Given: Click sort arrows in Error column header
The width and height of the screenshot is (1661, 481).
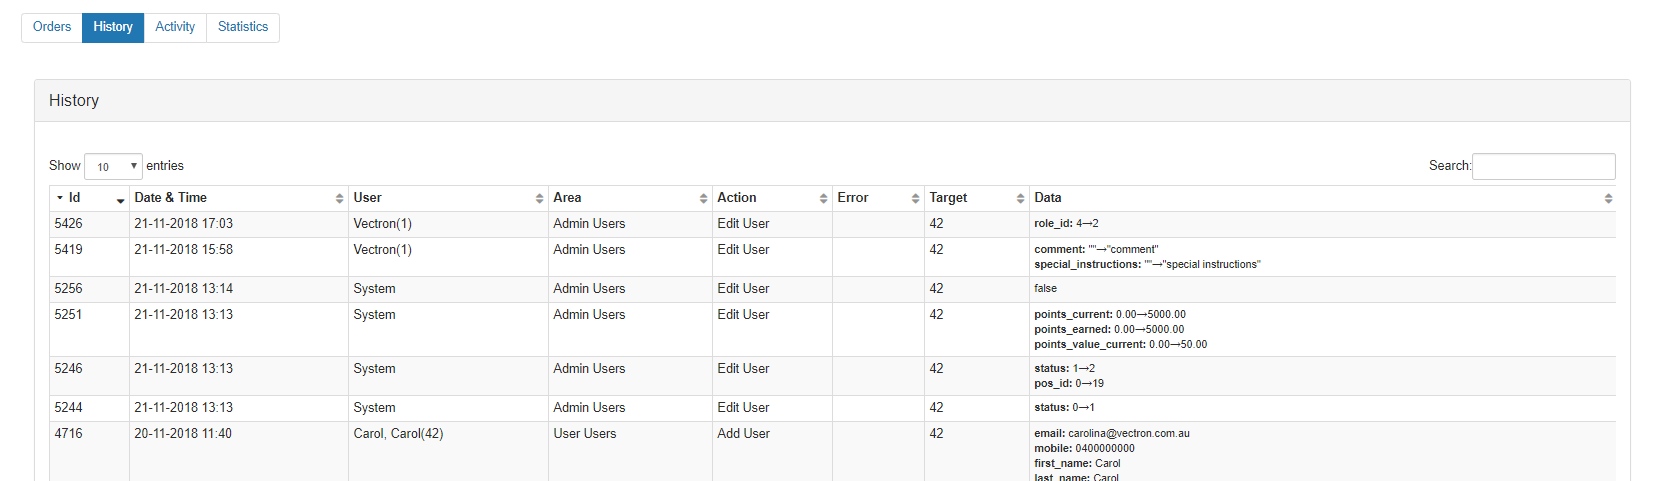Looking at the screenshot, I should tap(915, 199).
